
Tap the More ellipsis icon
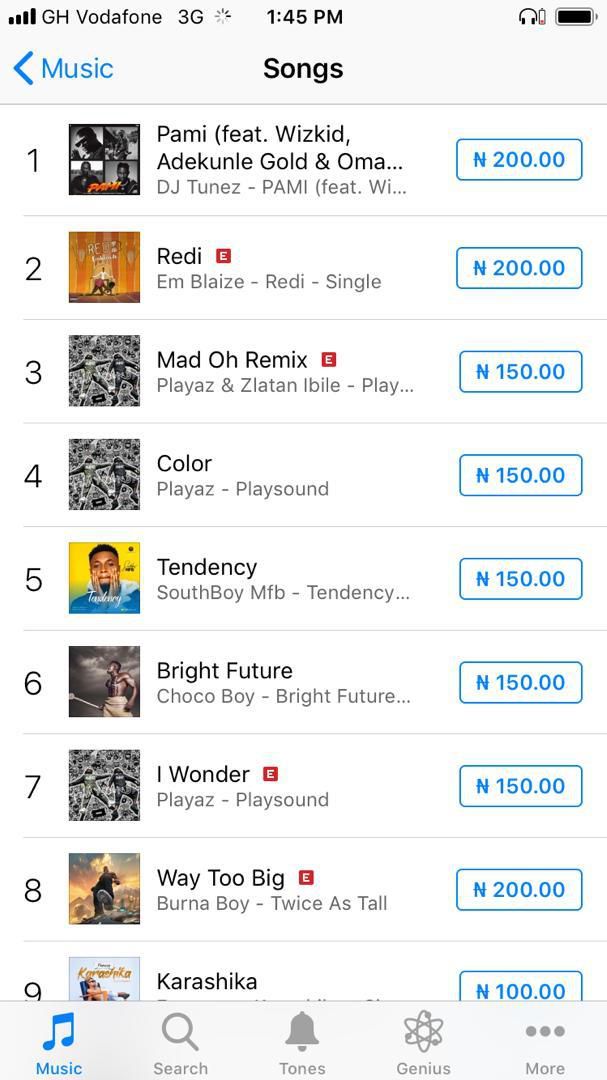pyautogui.click(x=545, y=1031)
